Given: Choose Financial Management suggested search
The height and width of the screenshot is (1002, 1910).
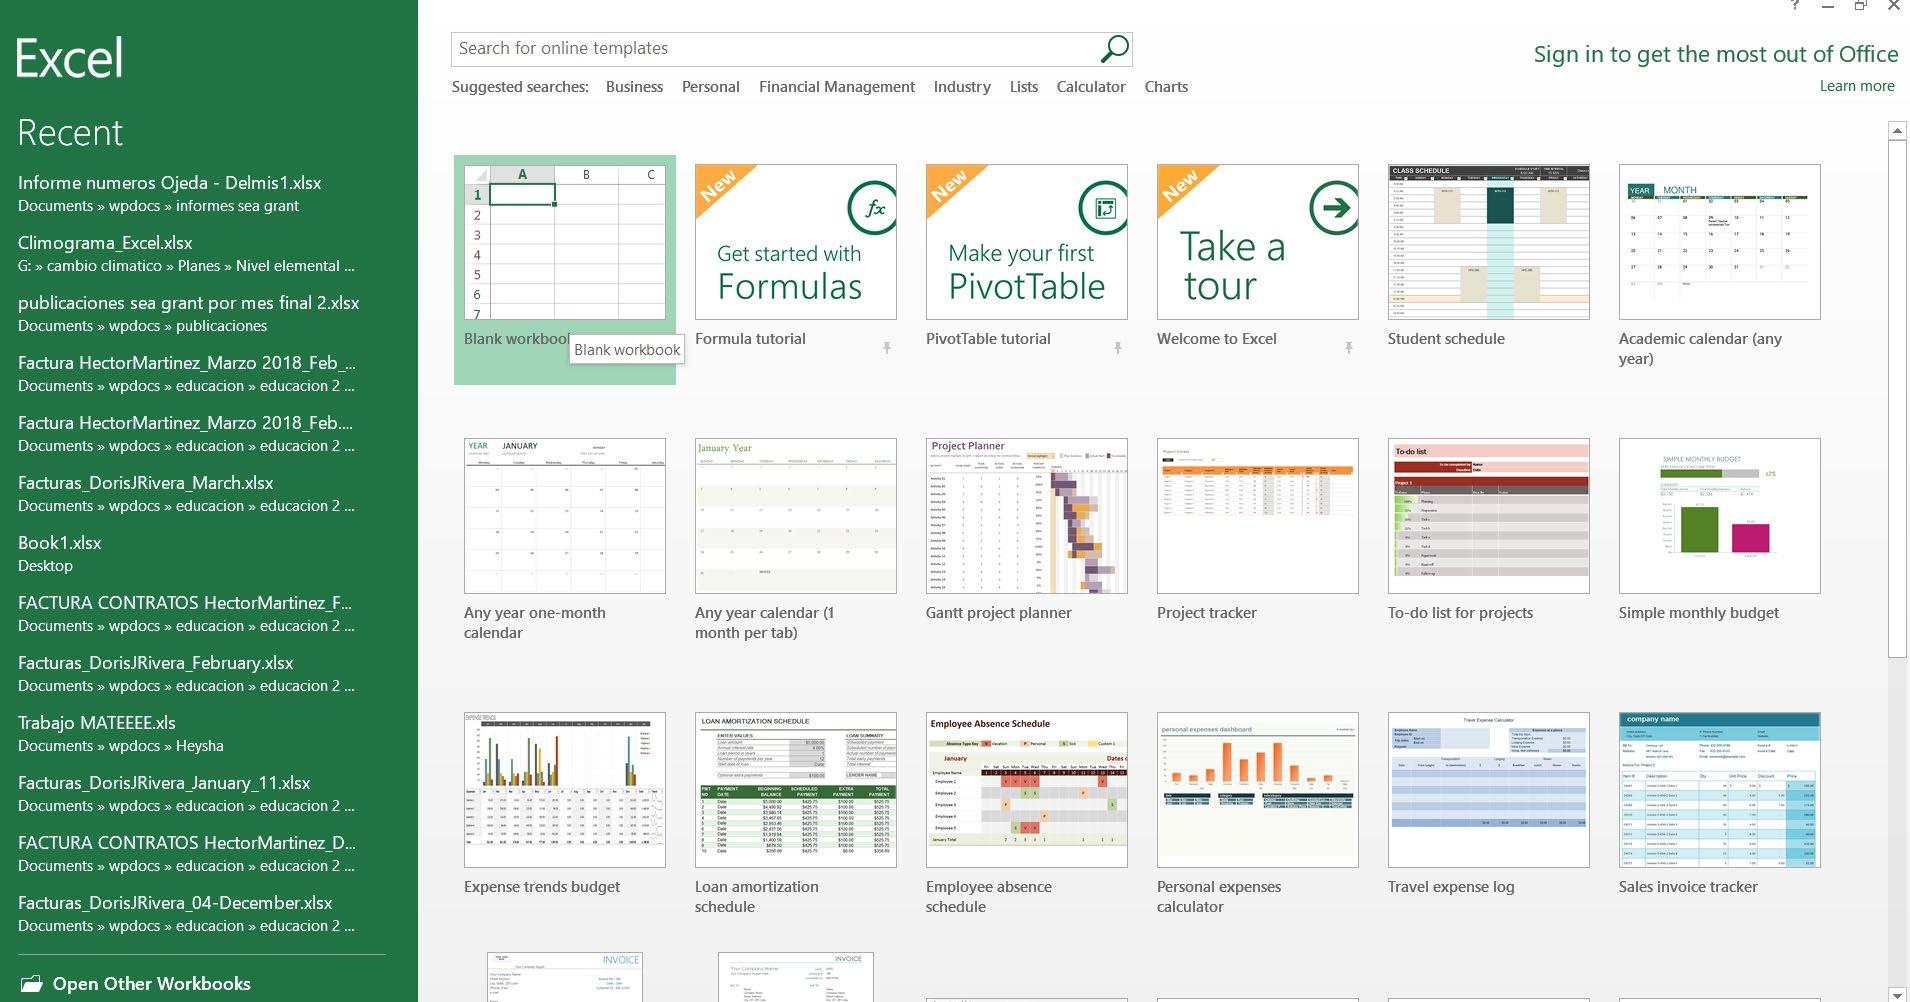Looking at the screenshot, I should coord(837,87).
